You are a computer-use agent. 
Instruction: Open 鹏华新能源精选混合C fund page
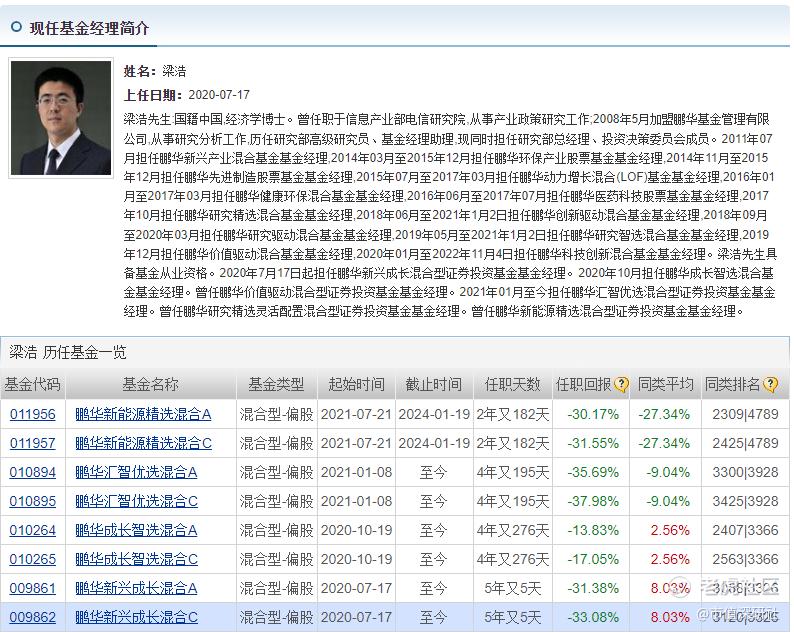point(143,443)
